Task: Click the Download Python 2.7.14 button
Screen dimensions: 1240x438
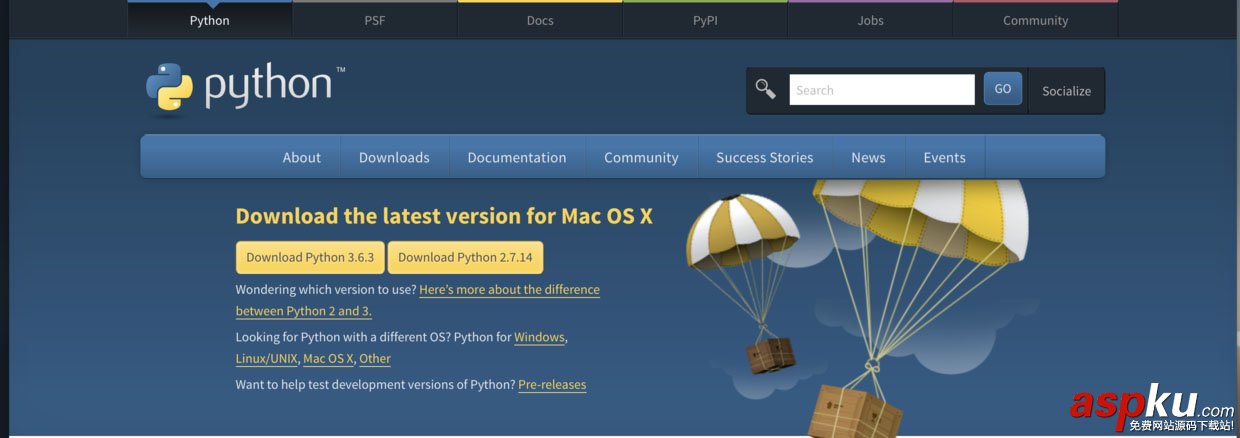Action: tap(465, 257)
